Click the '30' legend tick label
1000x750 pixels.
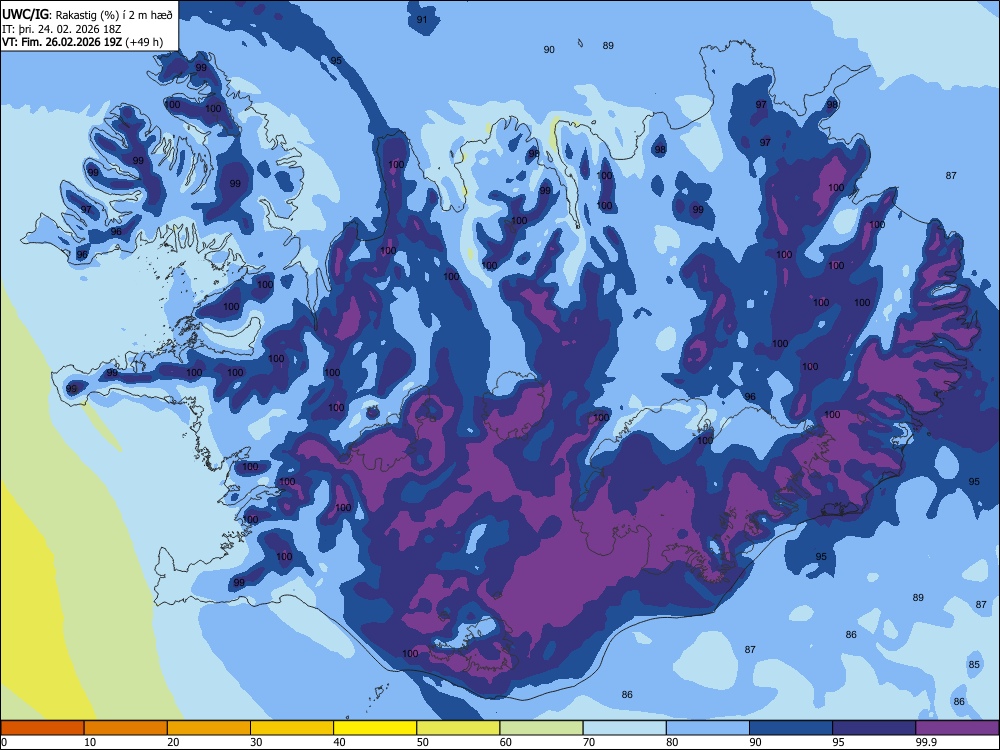coord(256,742)
